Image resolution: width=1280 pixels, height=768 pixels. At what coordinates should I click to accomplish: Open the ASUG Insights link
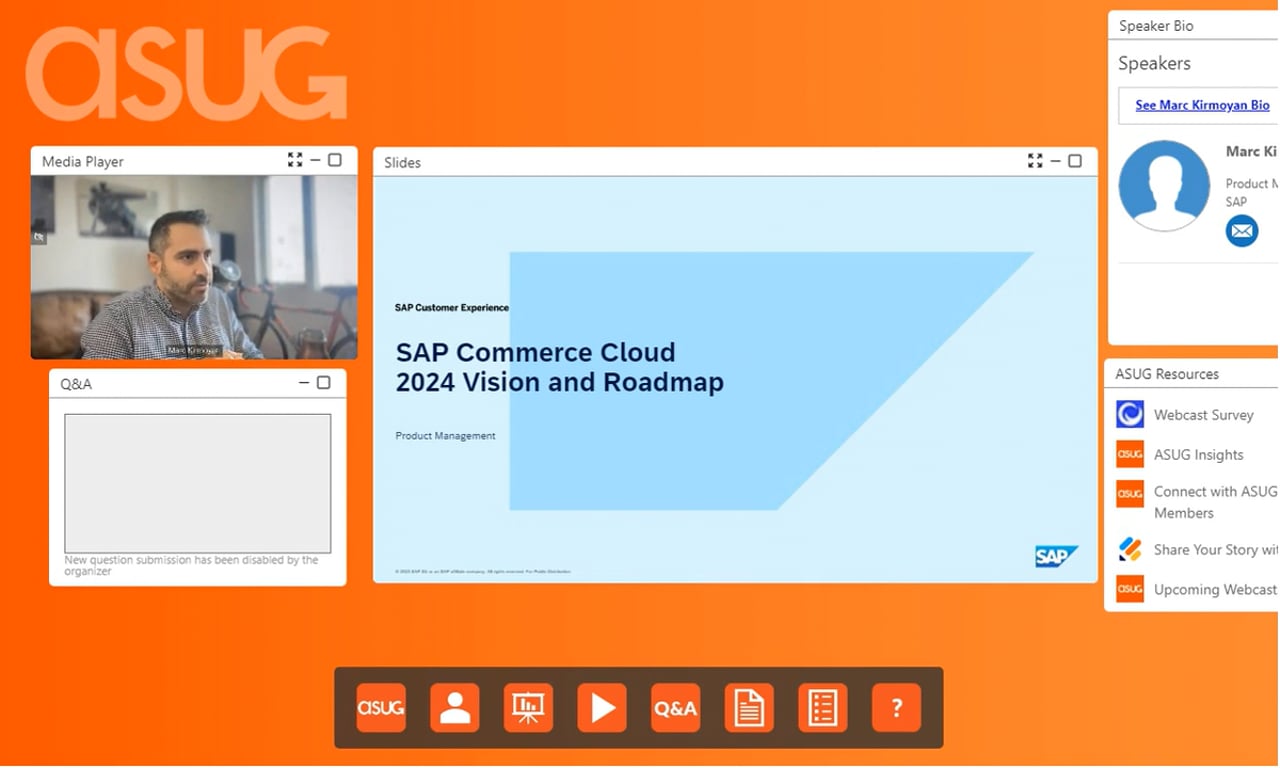click(1198, 455)
